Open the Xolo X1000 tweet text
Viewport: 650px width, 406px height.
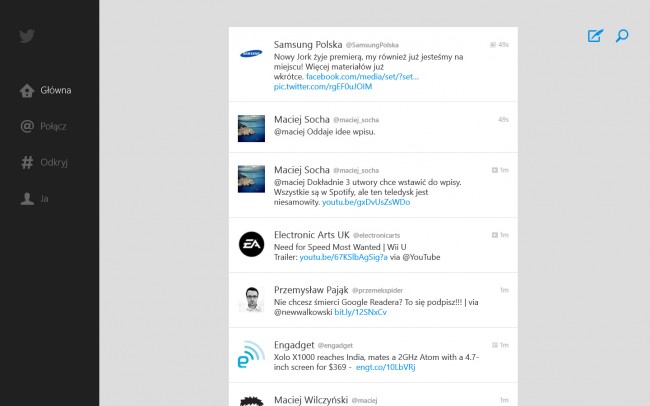coord(376,362)
